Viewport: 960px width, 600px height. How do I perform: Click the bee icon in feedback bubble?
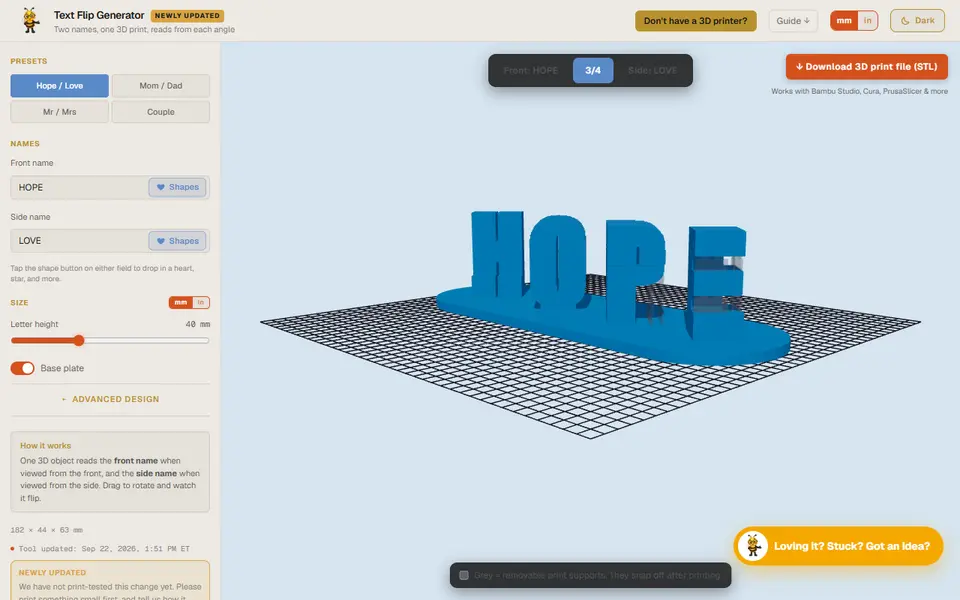(752, 546)
